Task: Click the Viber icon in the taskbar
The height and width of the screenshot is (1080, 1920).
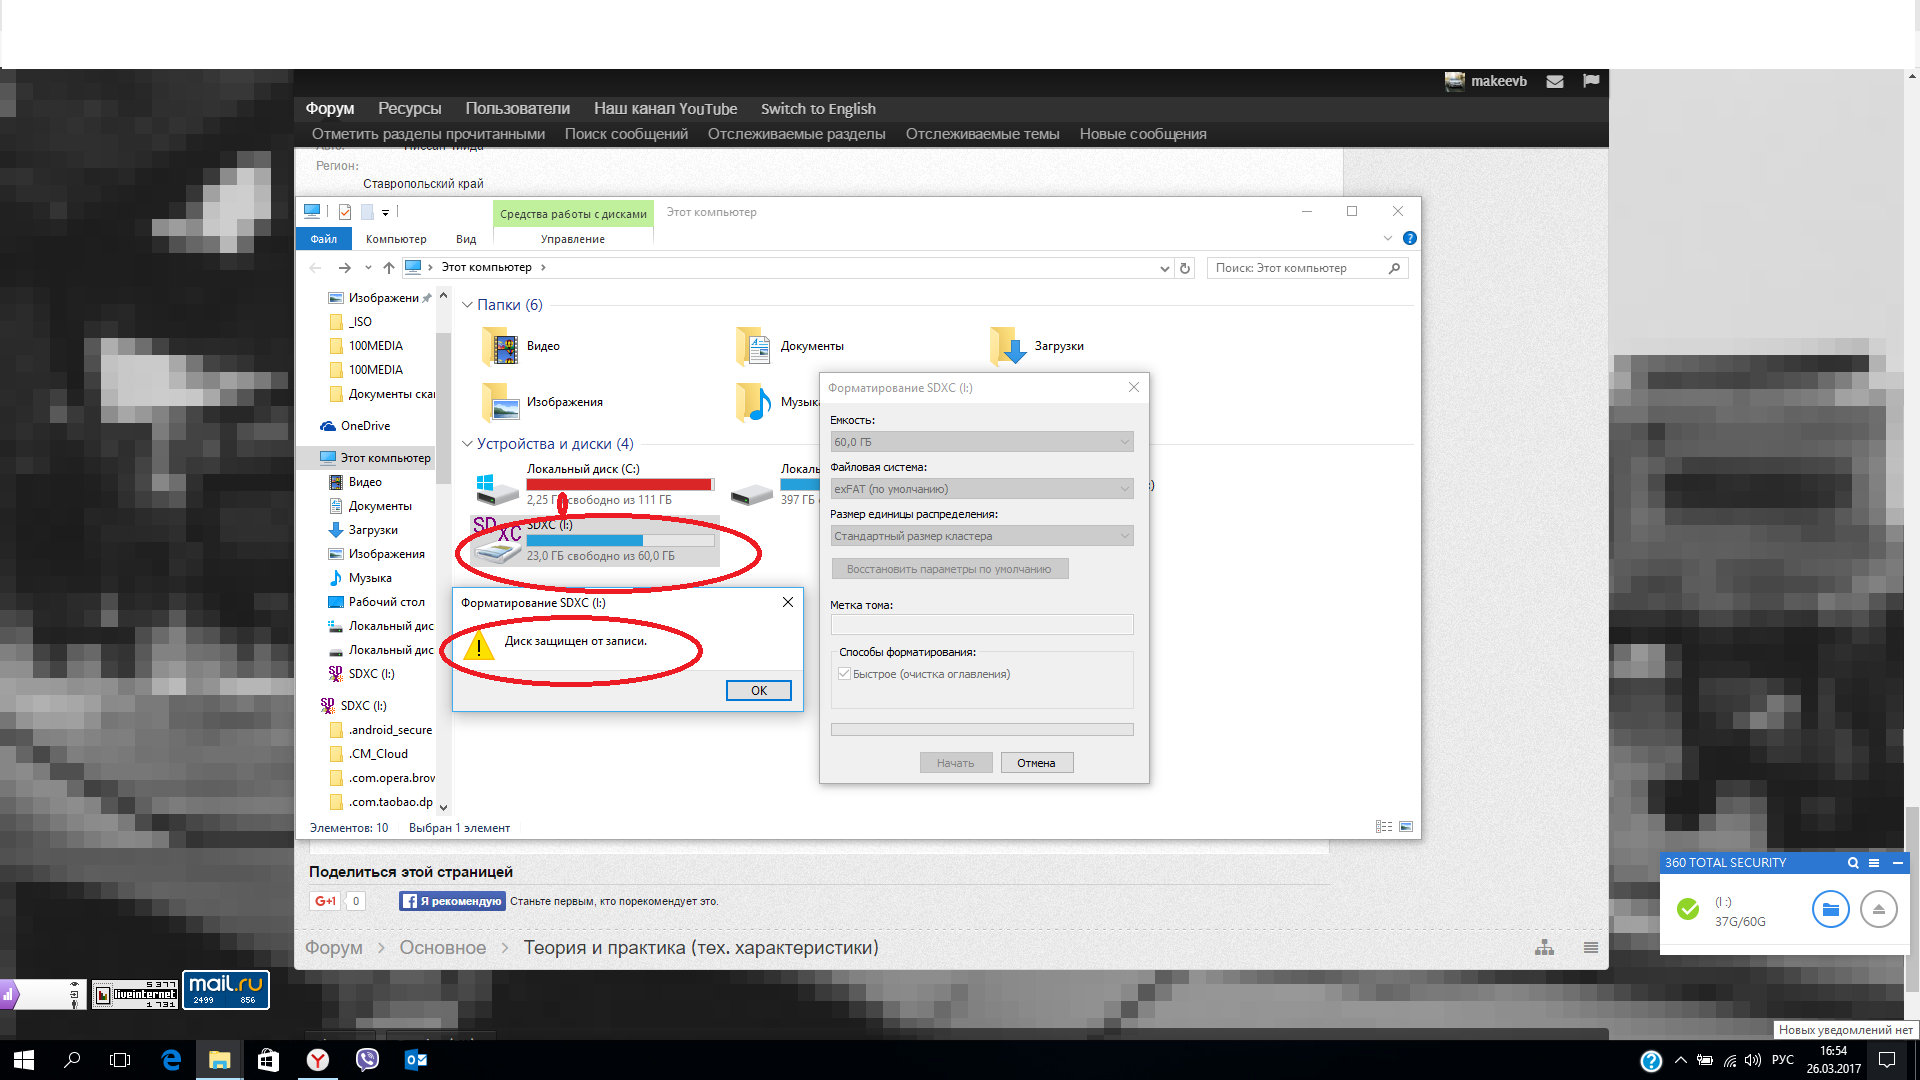Action: (x=367, y=1060)
